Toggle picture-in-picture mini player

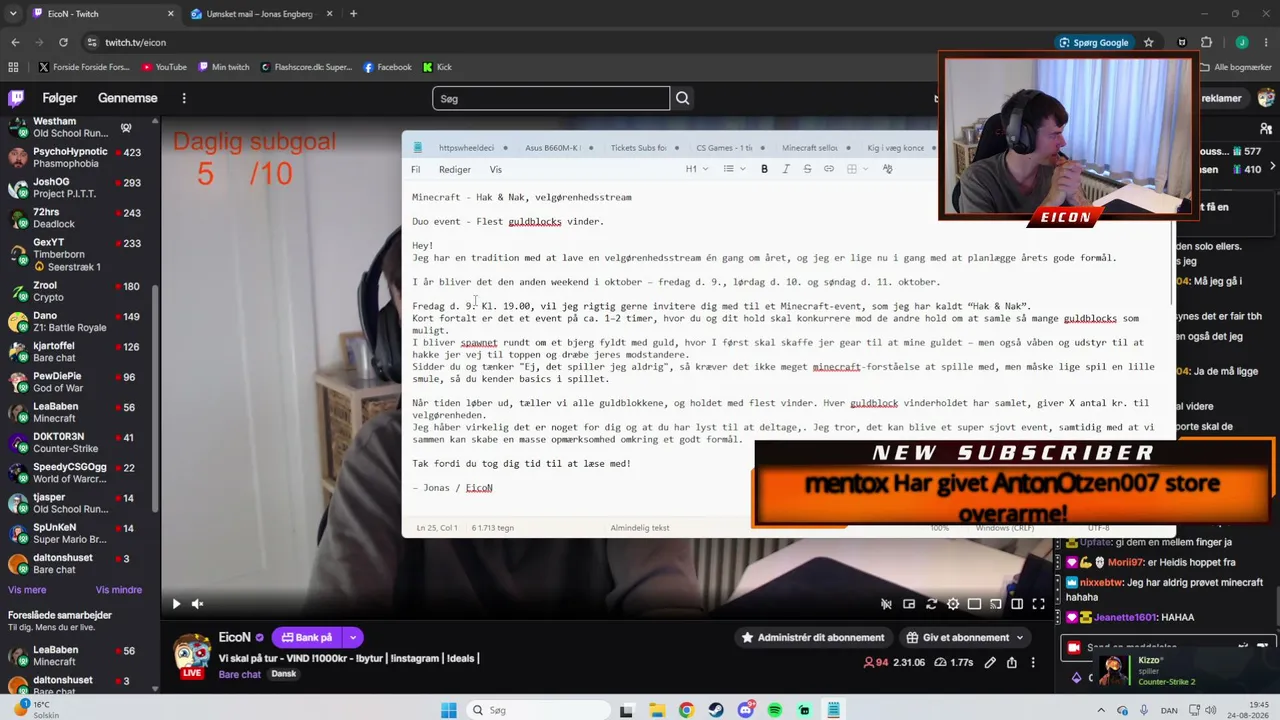click(x=909, y=604)
